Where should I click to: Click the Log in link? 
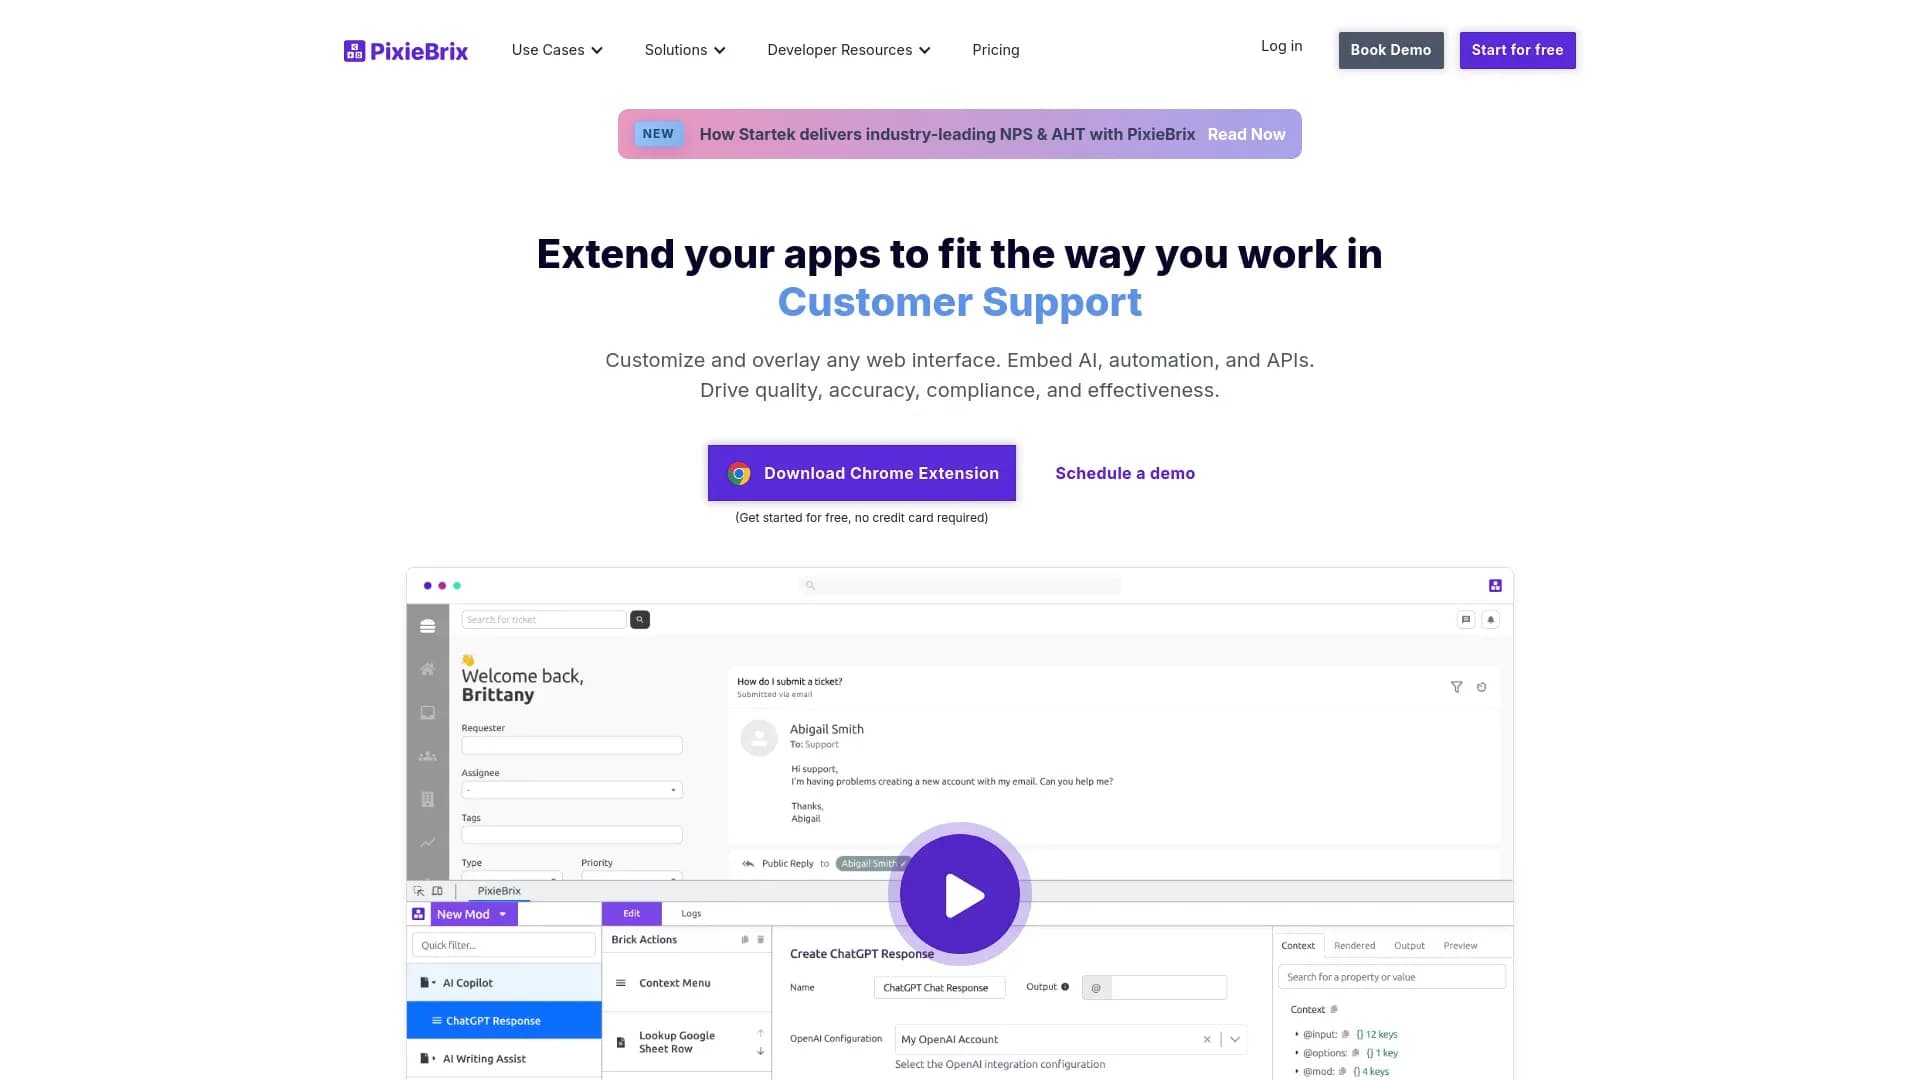(x=1281, y=46)
